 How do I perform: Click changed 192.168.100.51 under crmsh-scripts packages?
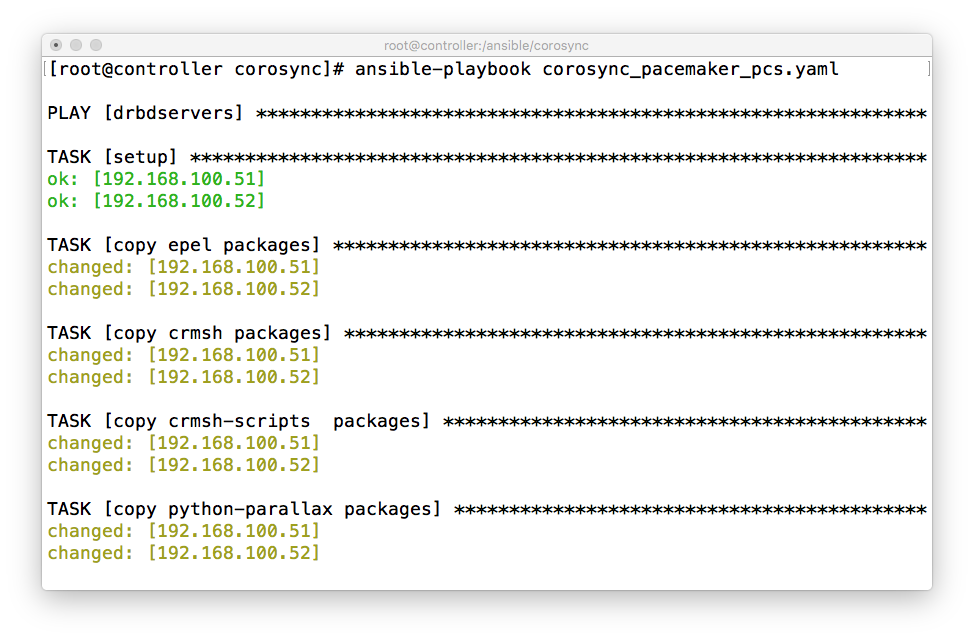pyautogui.click(x=184, y=443)
